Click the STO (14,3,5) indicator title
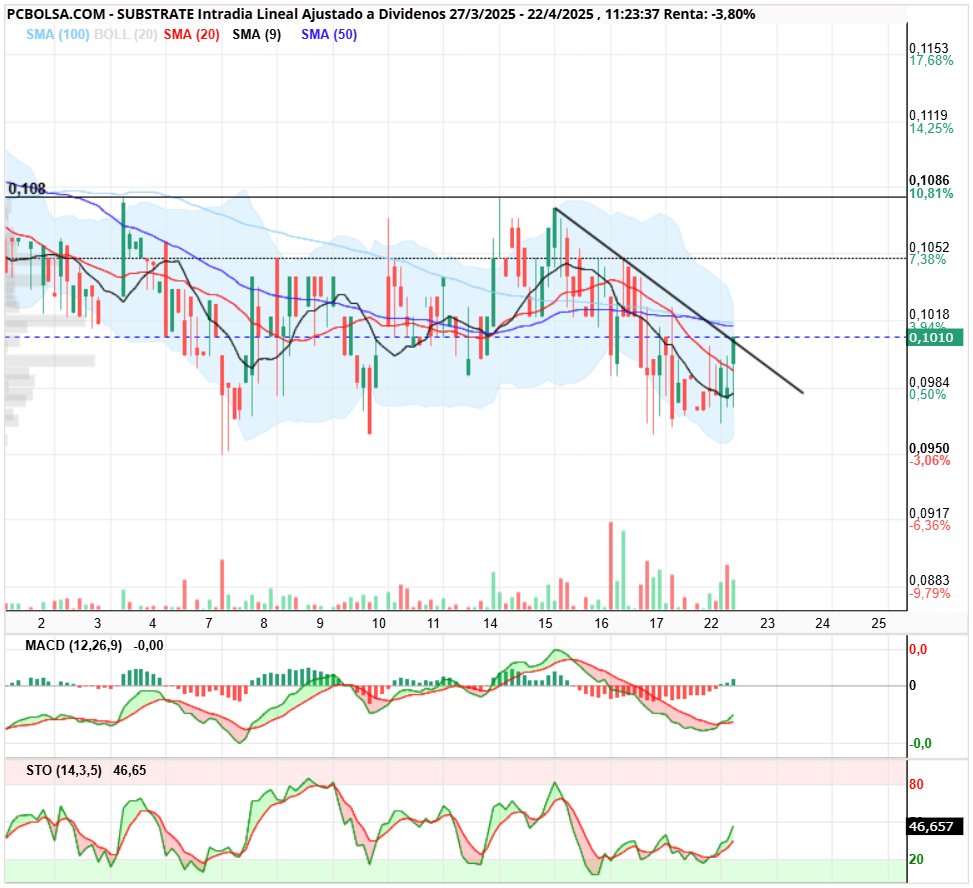 pyautogui.click(x=64, y=771)
